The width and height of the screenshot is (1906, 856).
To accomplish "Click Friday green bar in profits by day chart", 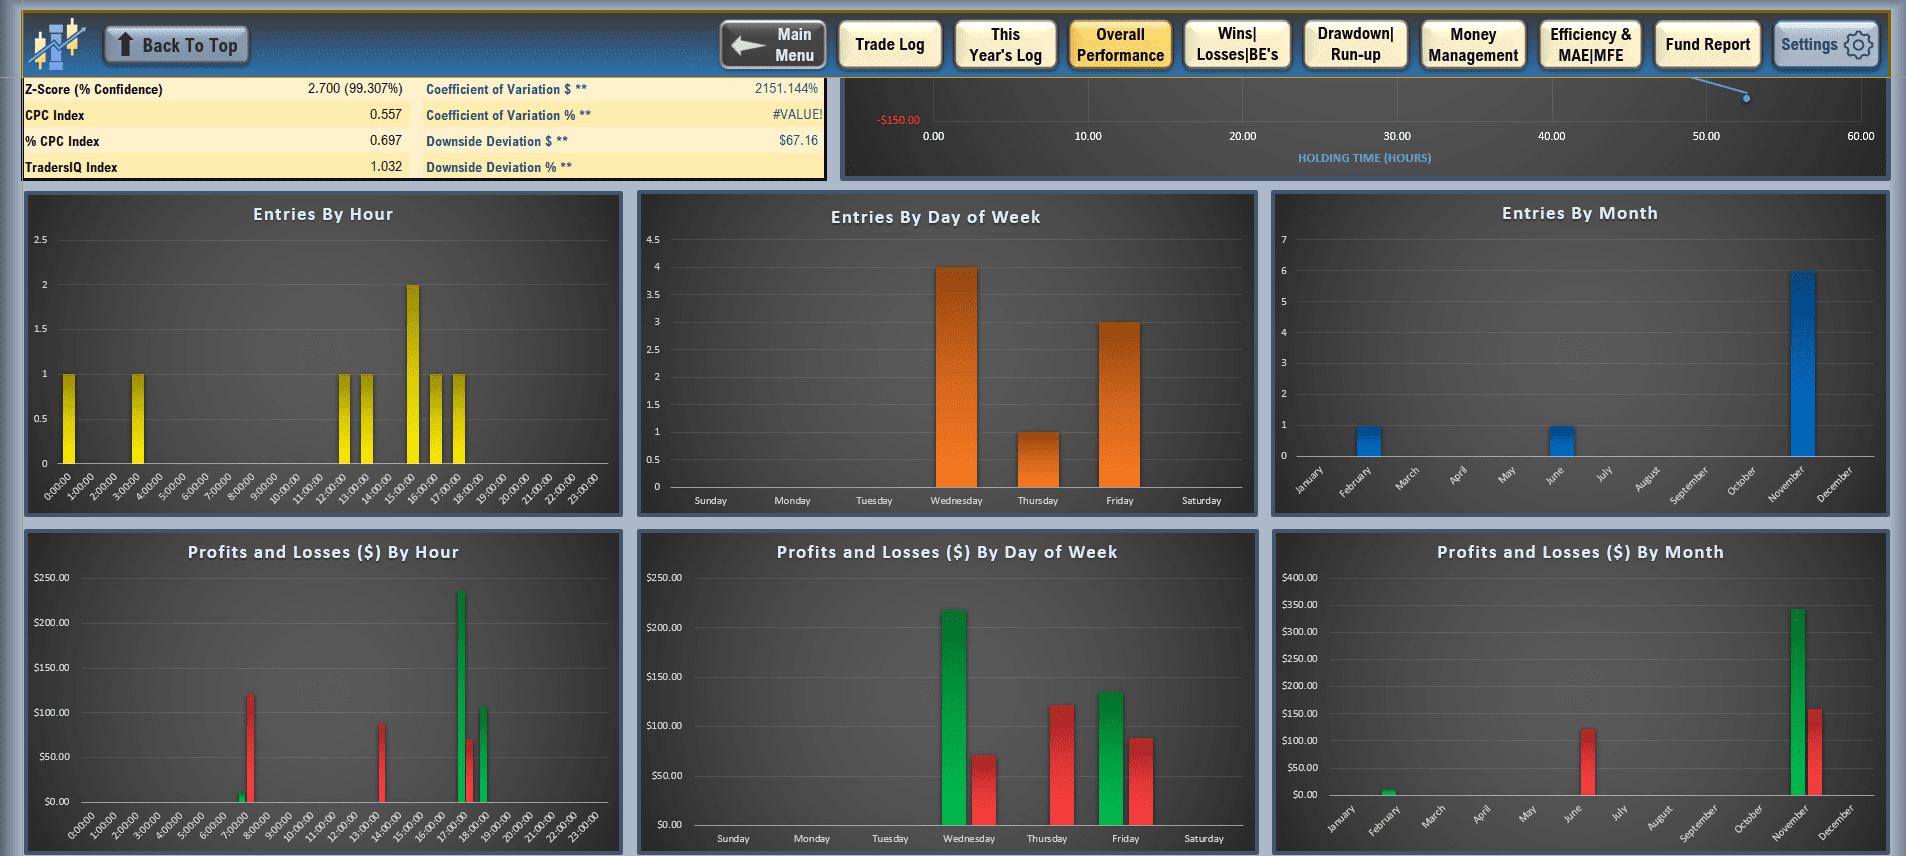I will (1111, 758).
